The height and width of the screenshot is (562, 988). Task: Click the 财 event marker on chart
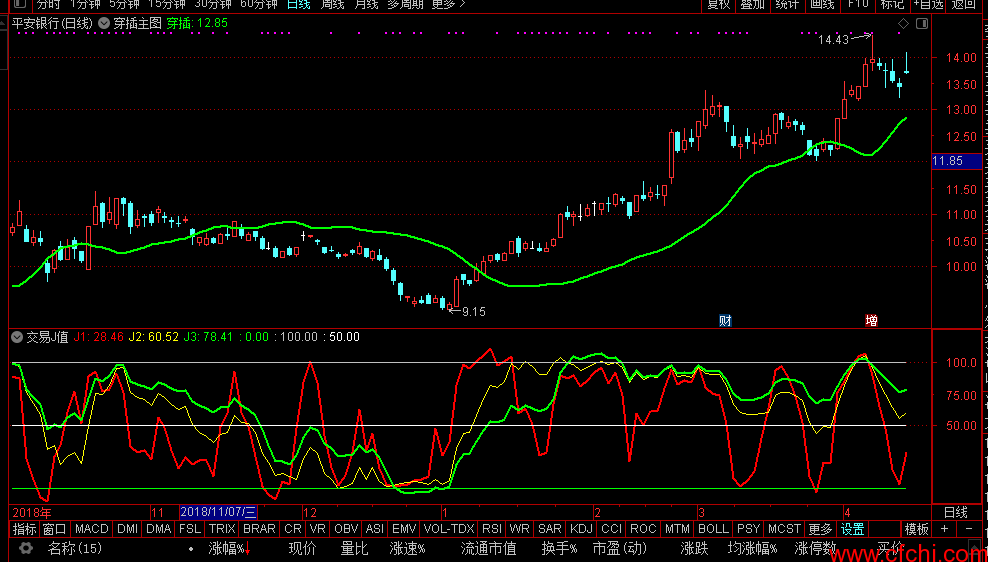725,321
